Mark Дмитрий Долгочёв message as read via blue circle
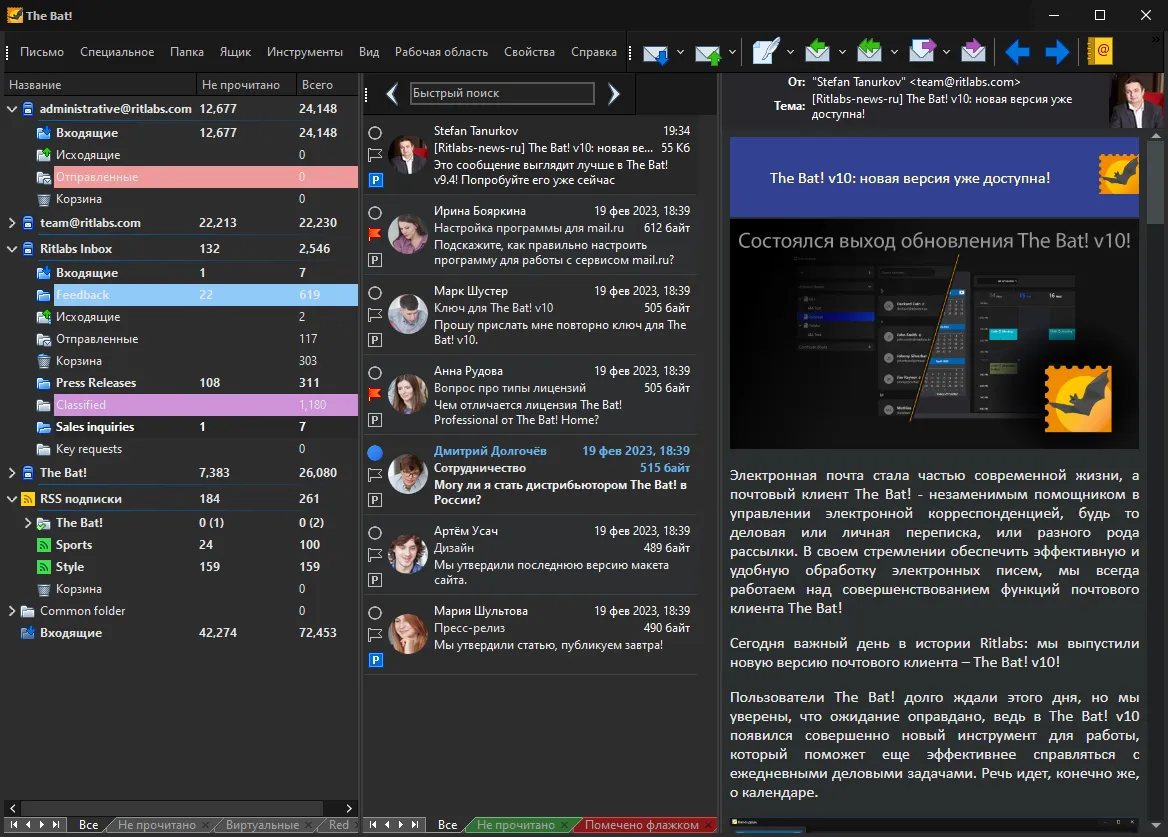Screen dimensions: 1168x837 tap(375, 453)
